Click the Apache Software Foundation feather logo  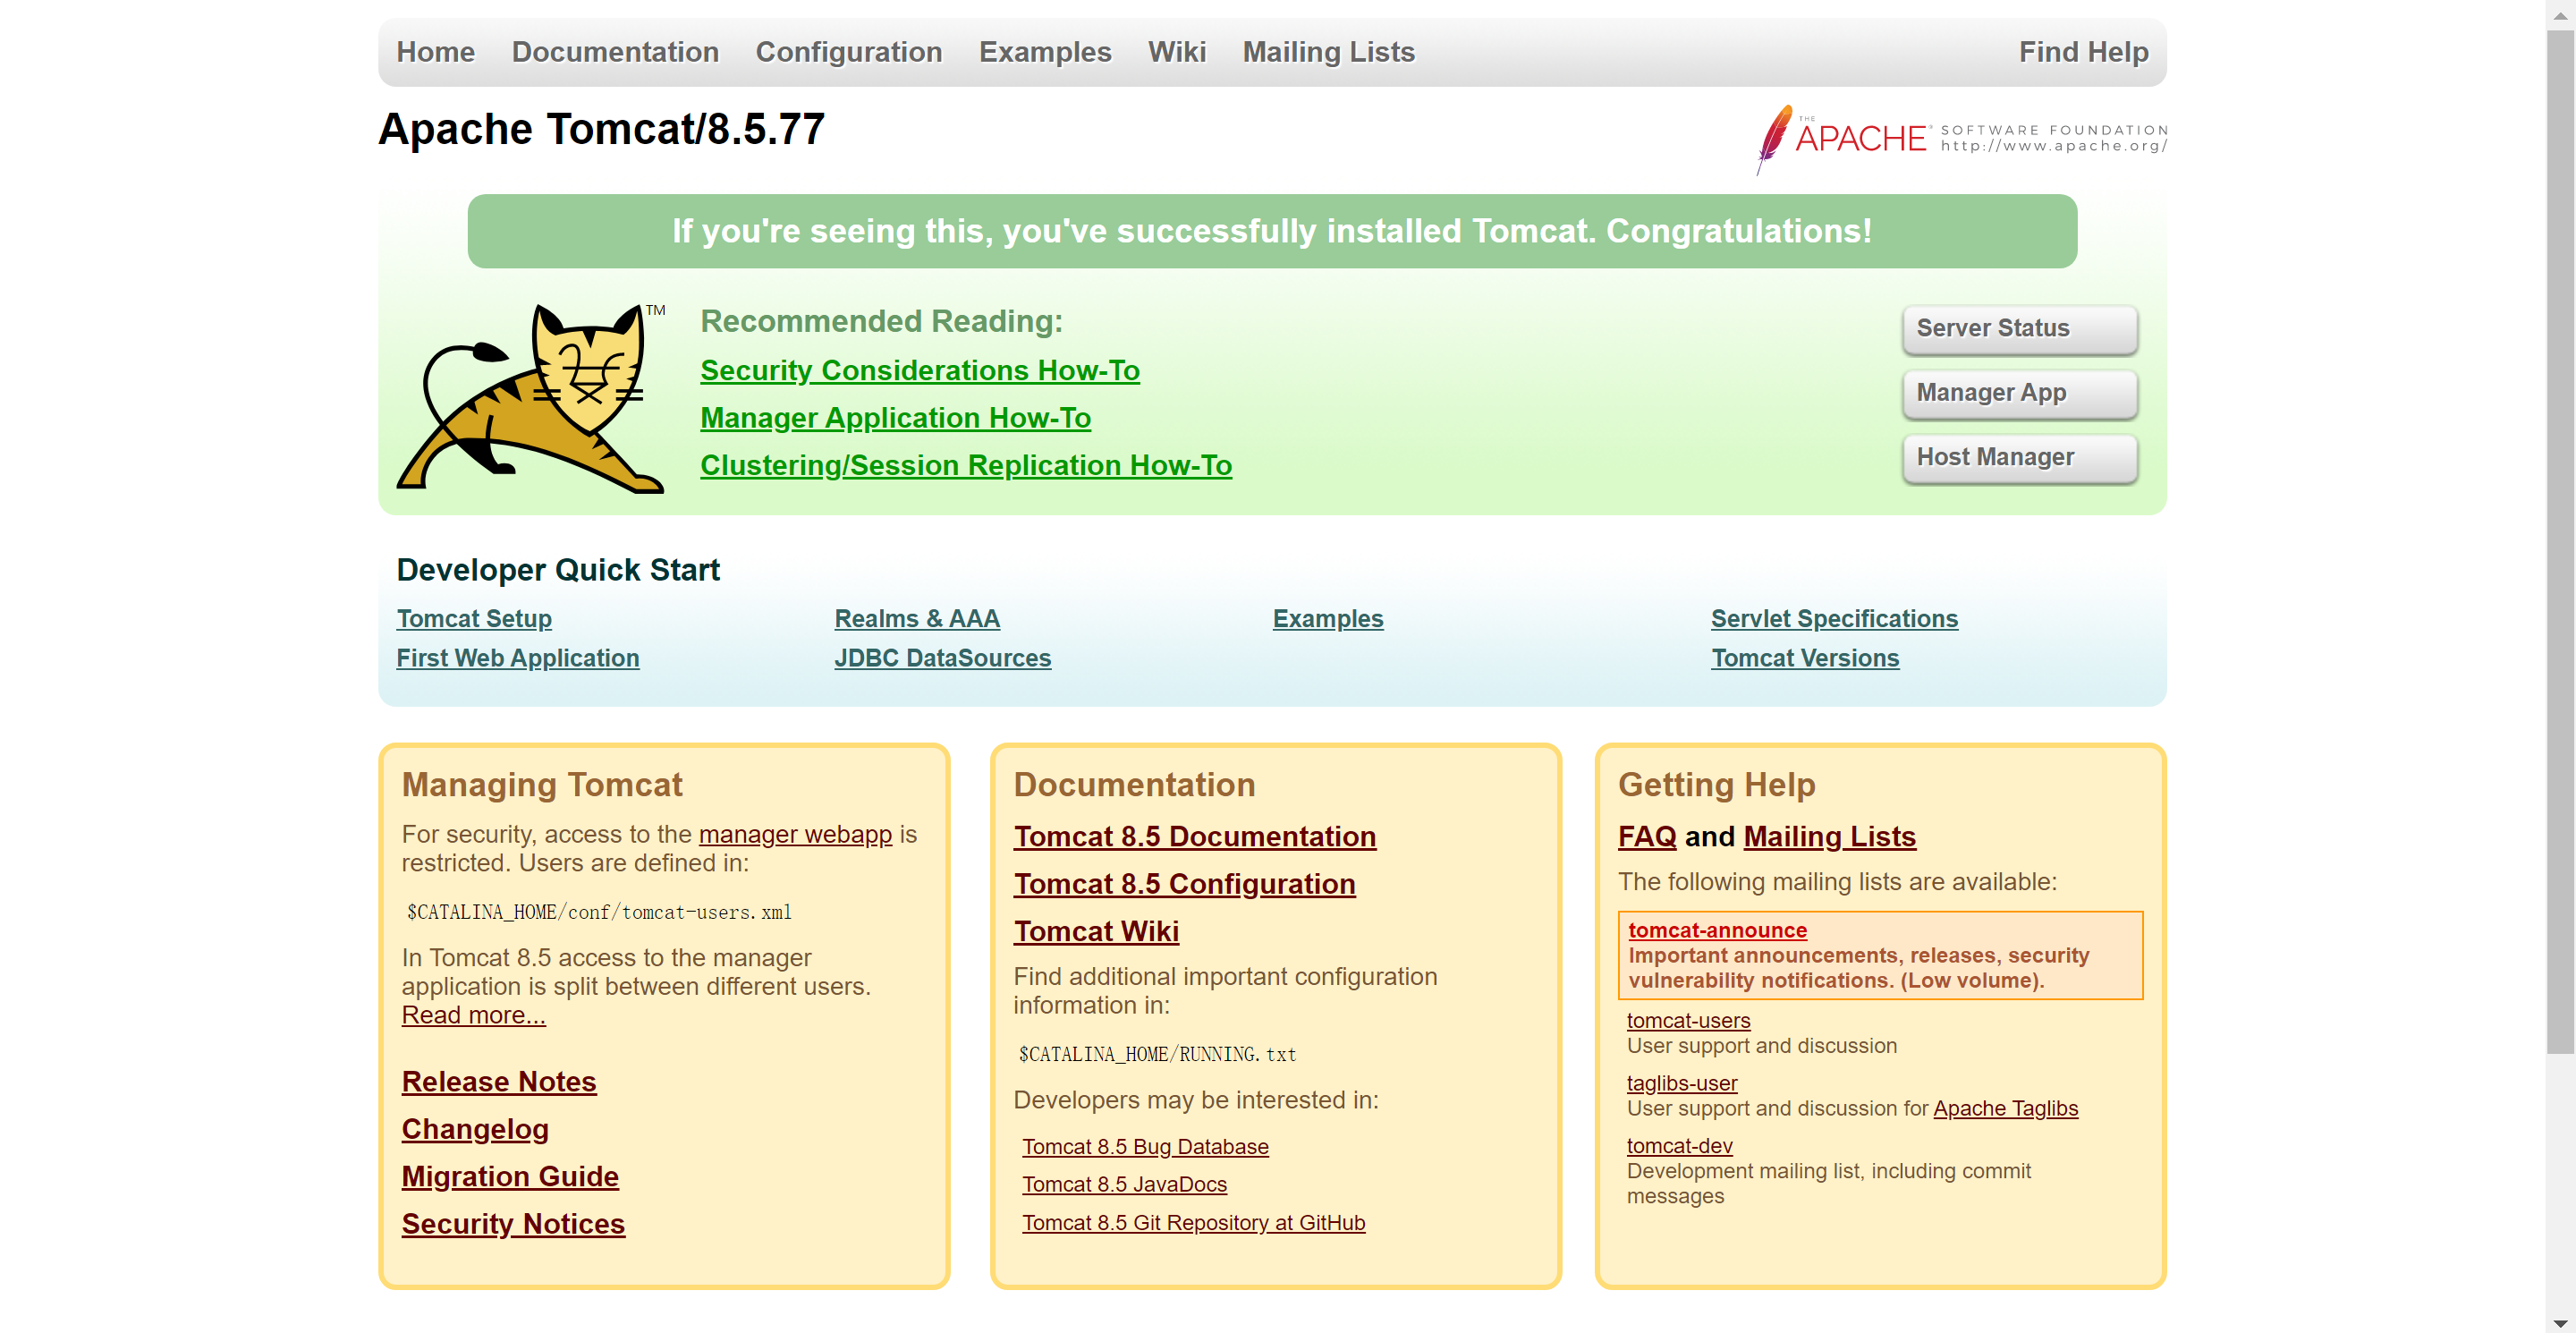pos(1962,140)
